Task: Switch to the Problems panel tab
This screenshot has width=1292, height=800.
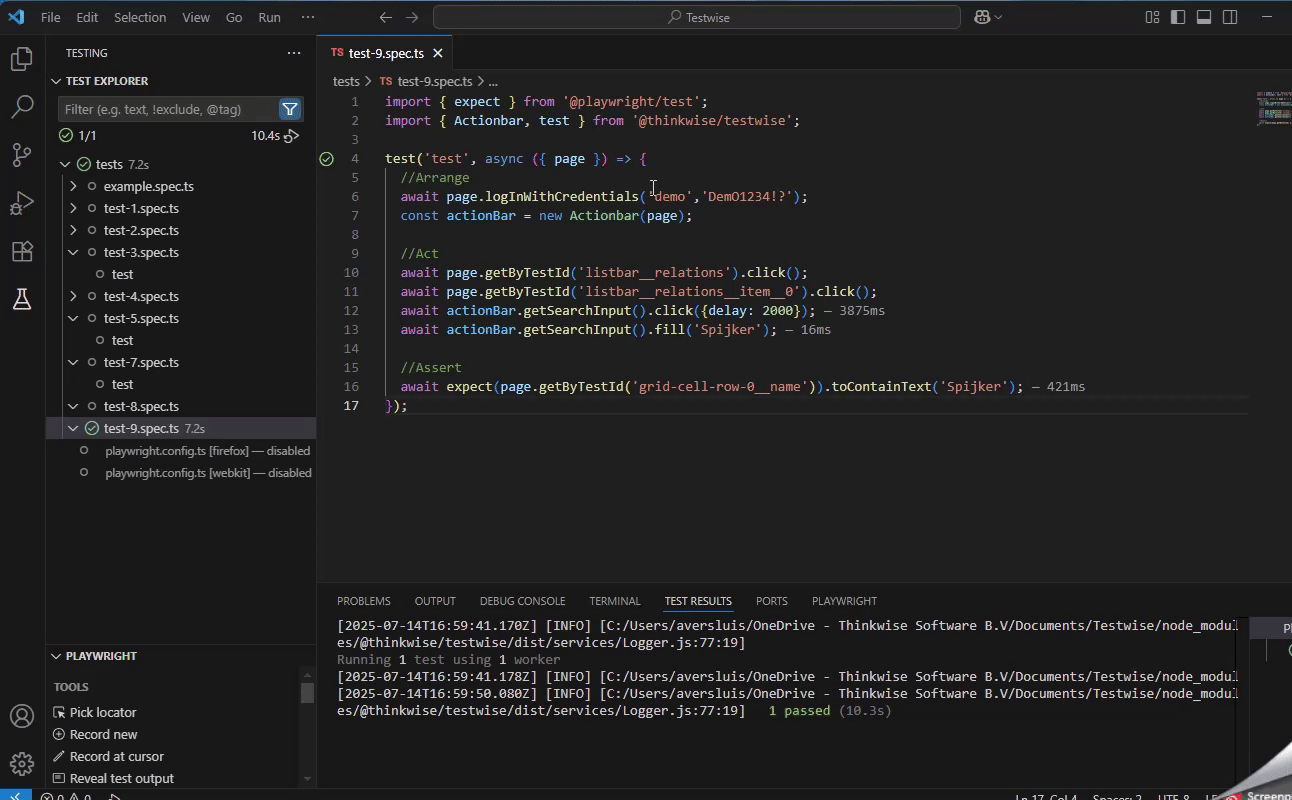Action: pos(364,601)
